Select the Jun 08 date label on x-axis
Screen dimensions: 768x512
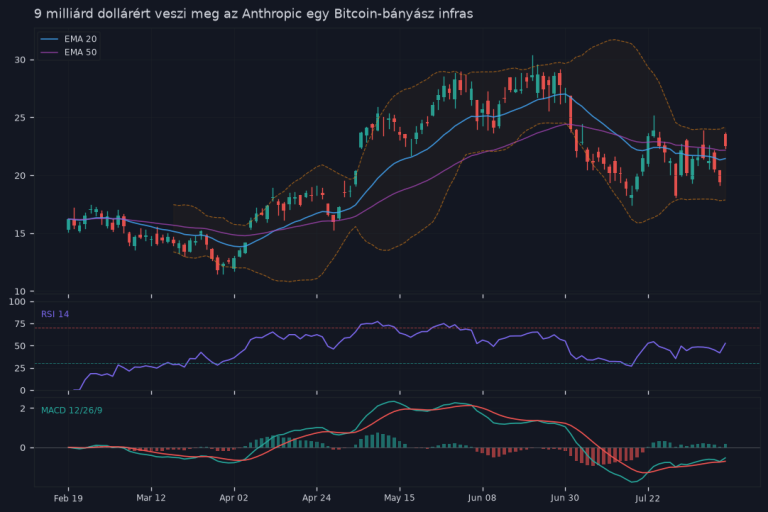click(x=482, y=498)
